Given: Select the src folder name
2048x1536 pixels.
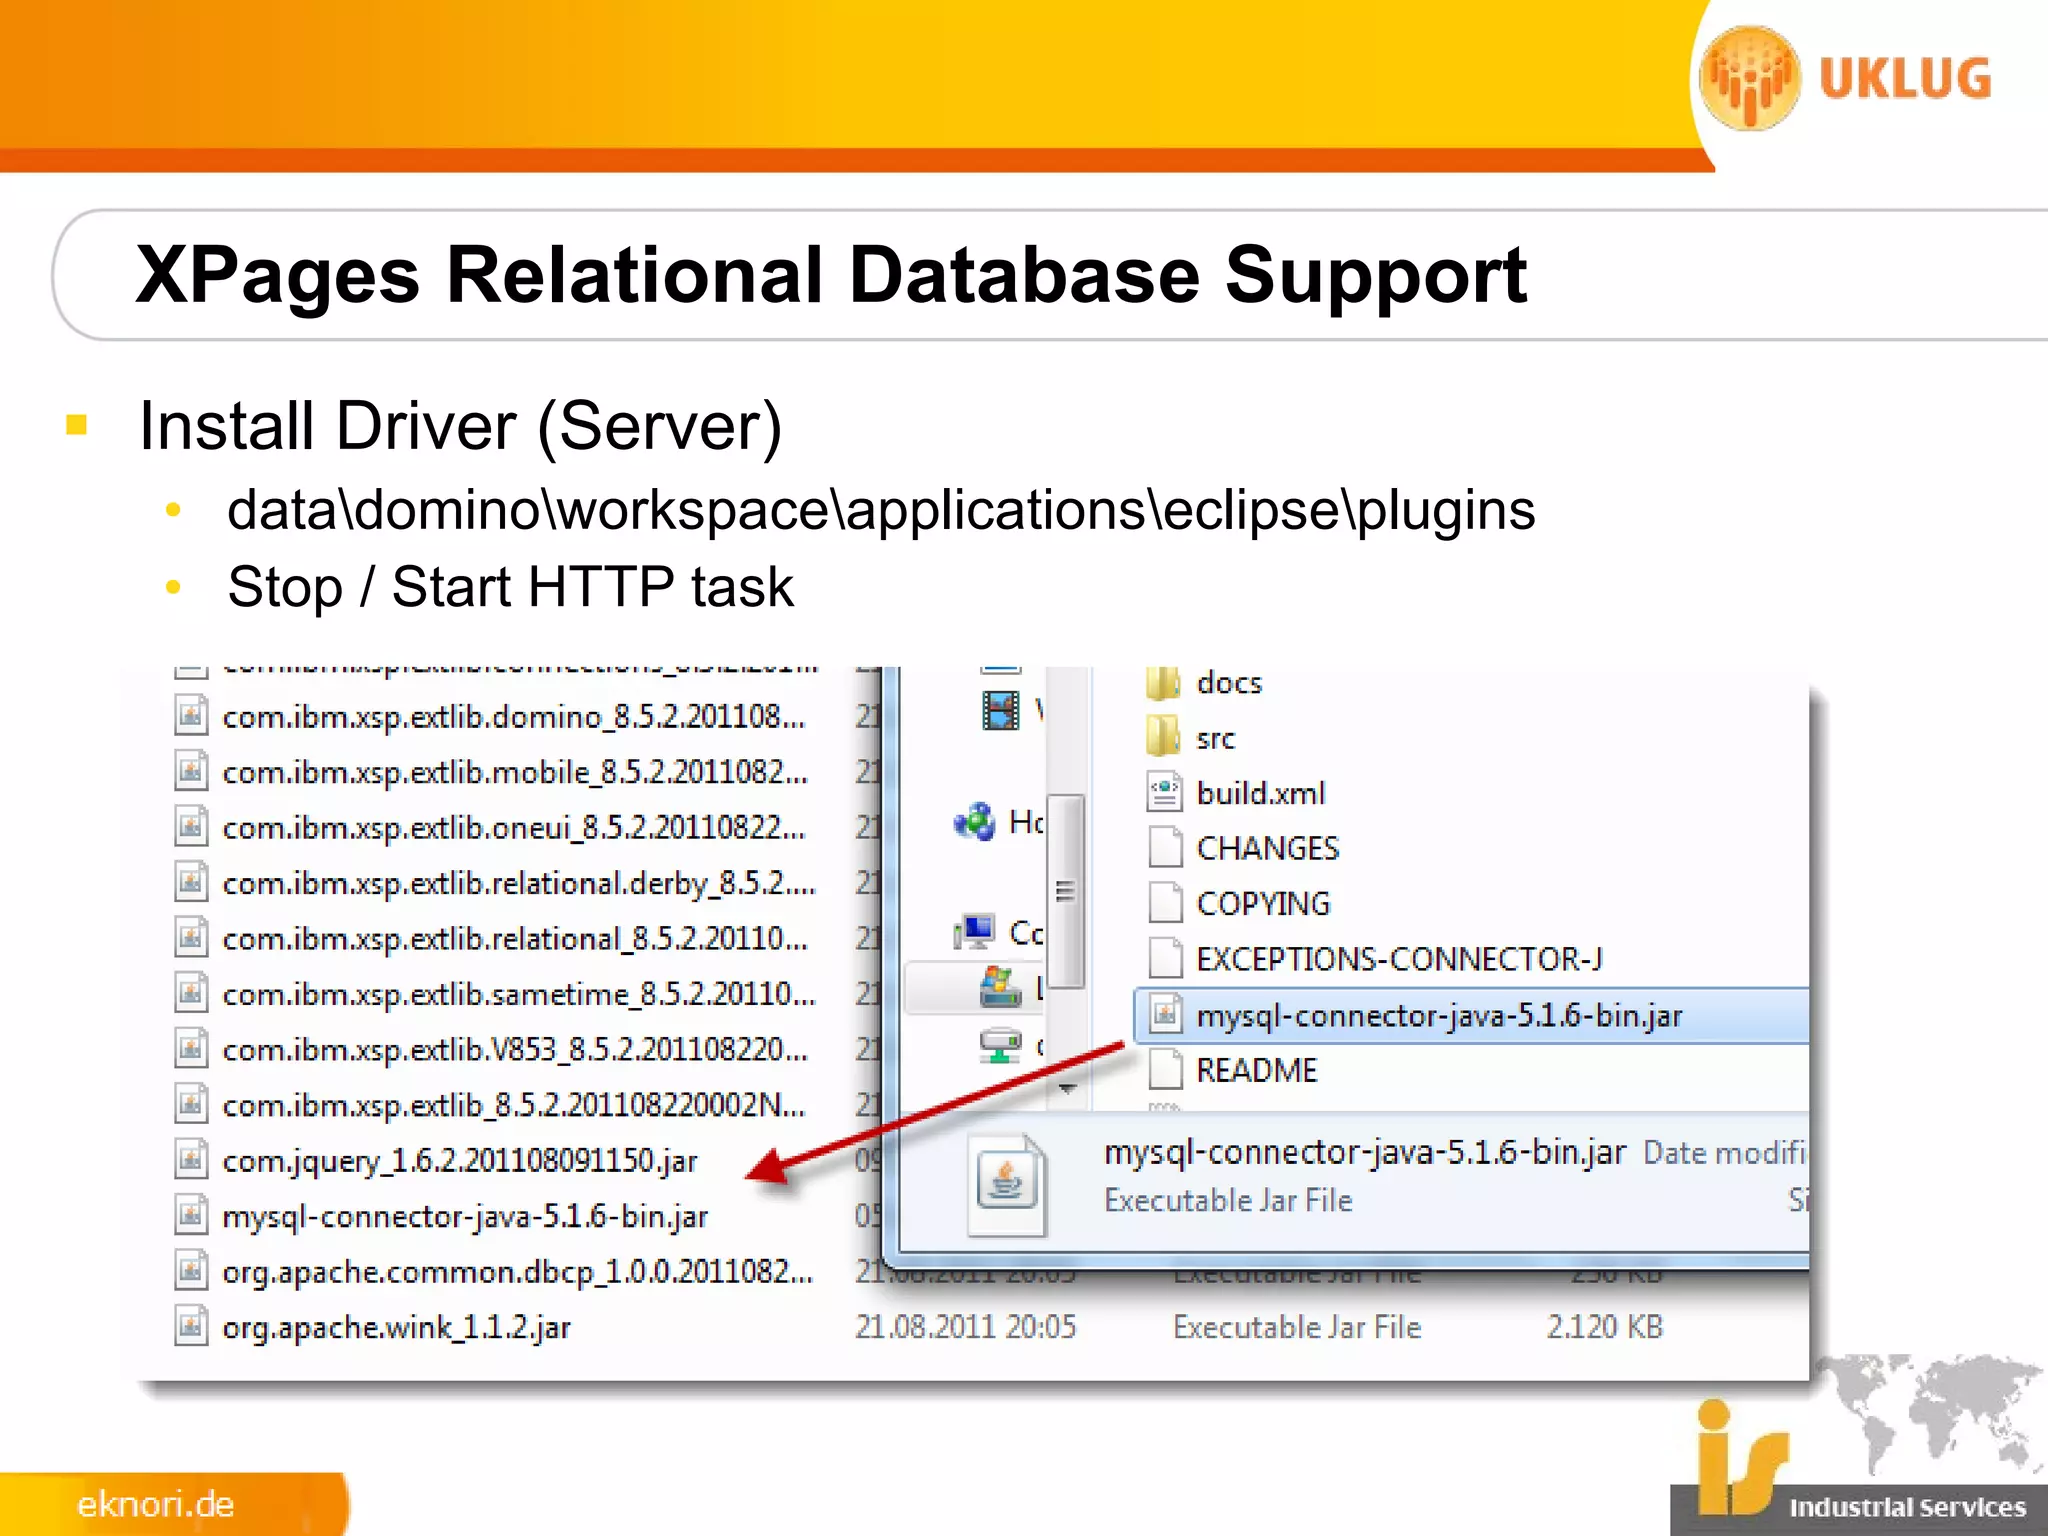Looking at the screenshot, I should pyautogui.click(x=1216, y=739).
